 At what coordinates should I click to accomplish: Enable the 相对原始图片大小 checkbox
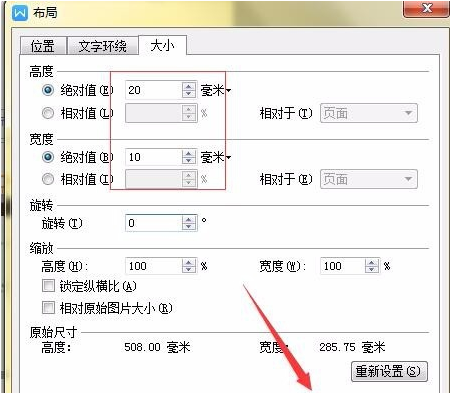tap(48, 308)
